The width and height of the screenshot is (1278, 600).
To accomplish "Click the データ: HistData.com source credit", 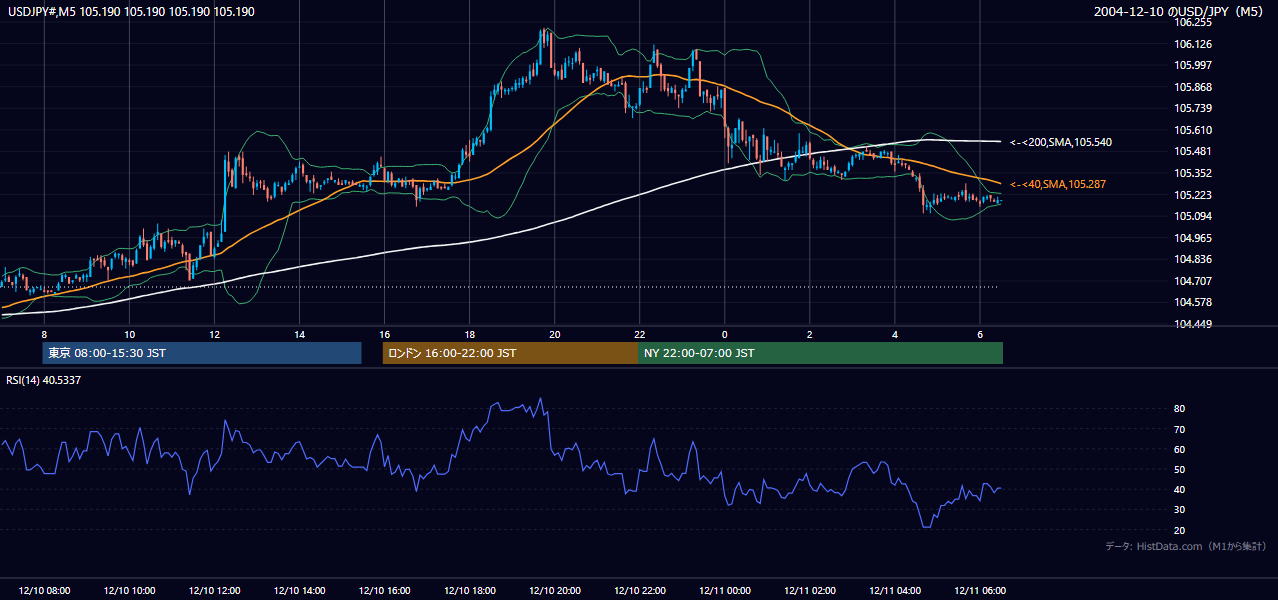I will click(1186, 546).
